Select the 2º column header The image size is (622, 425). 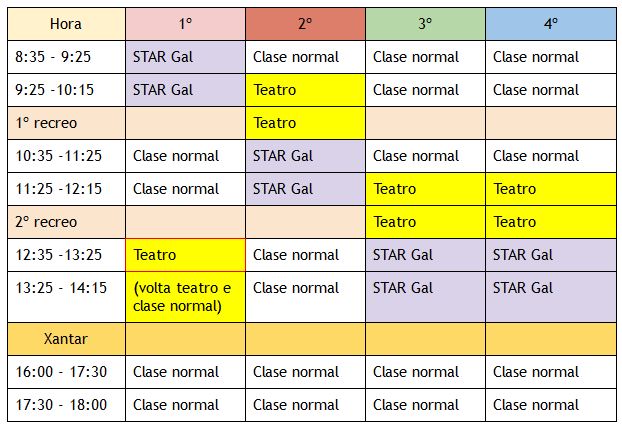click(x=305, y=24)
